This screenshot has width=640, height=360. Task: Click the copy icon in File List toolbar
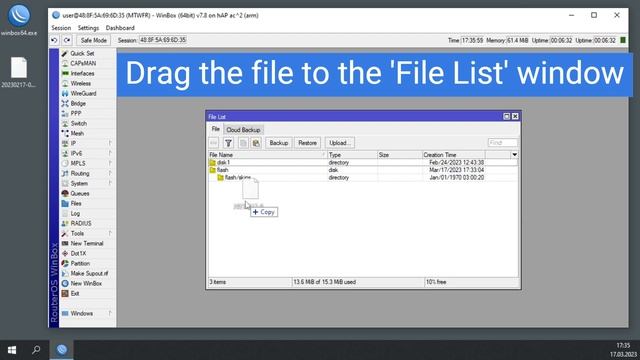(x=243, y=143)
